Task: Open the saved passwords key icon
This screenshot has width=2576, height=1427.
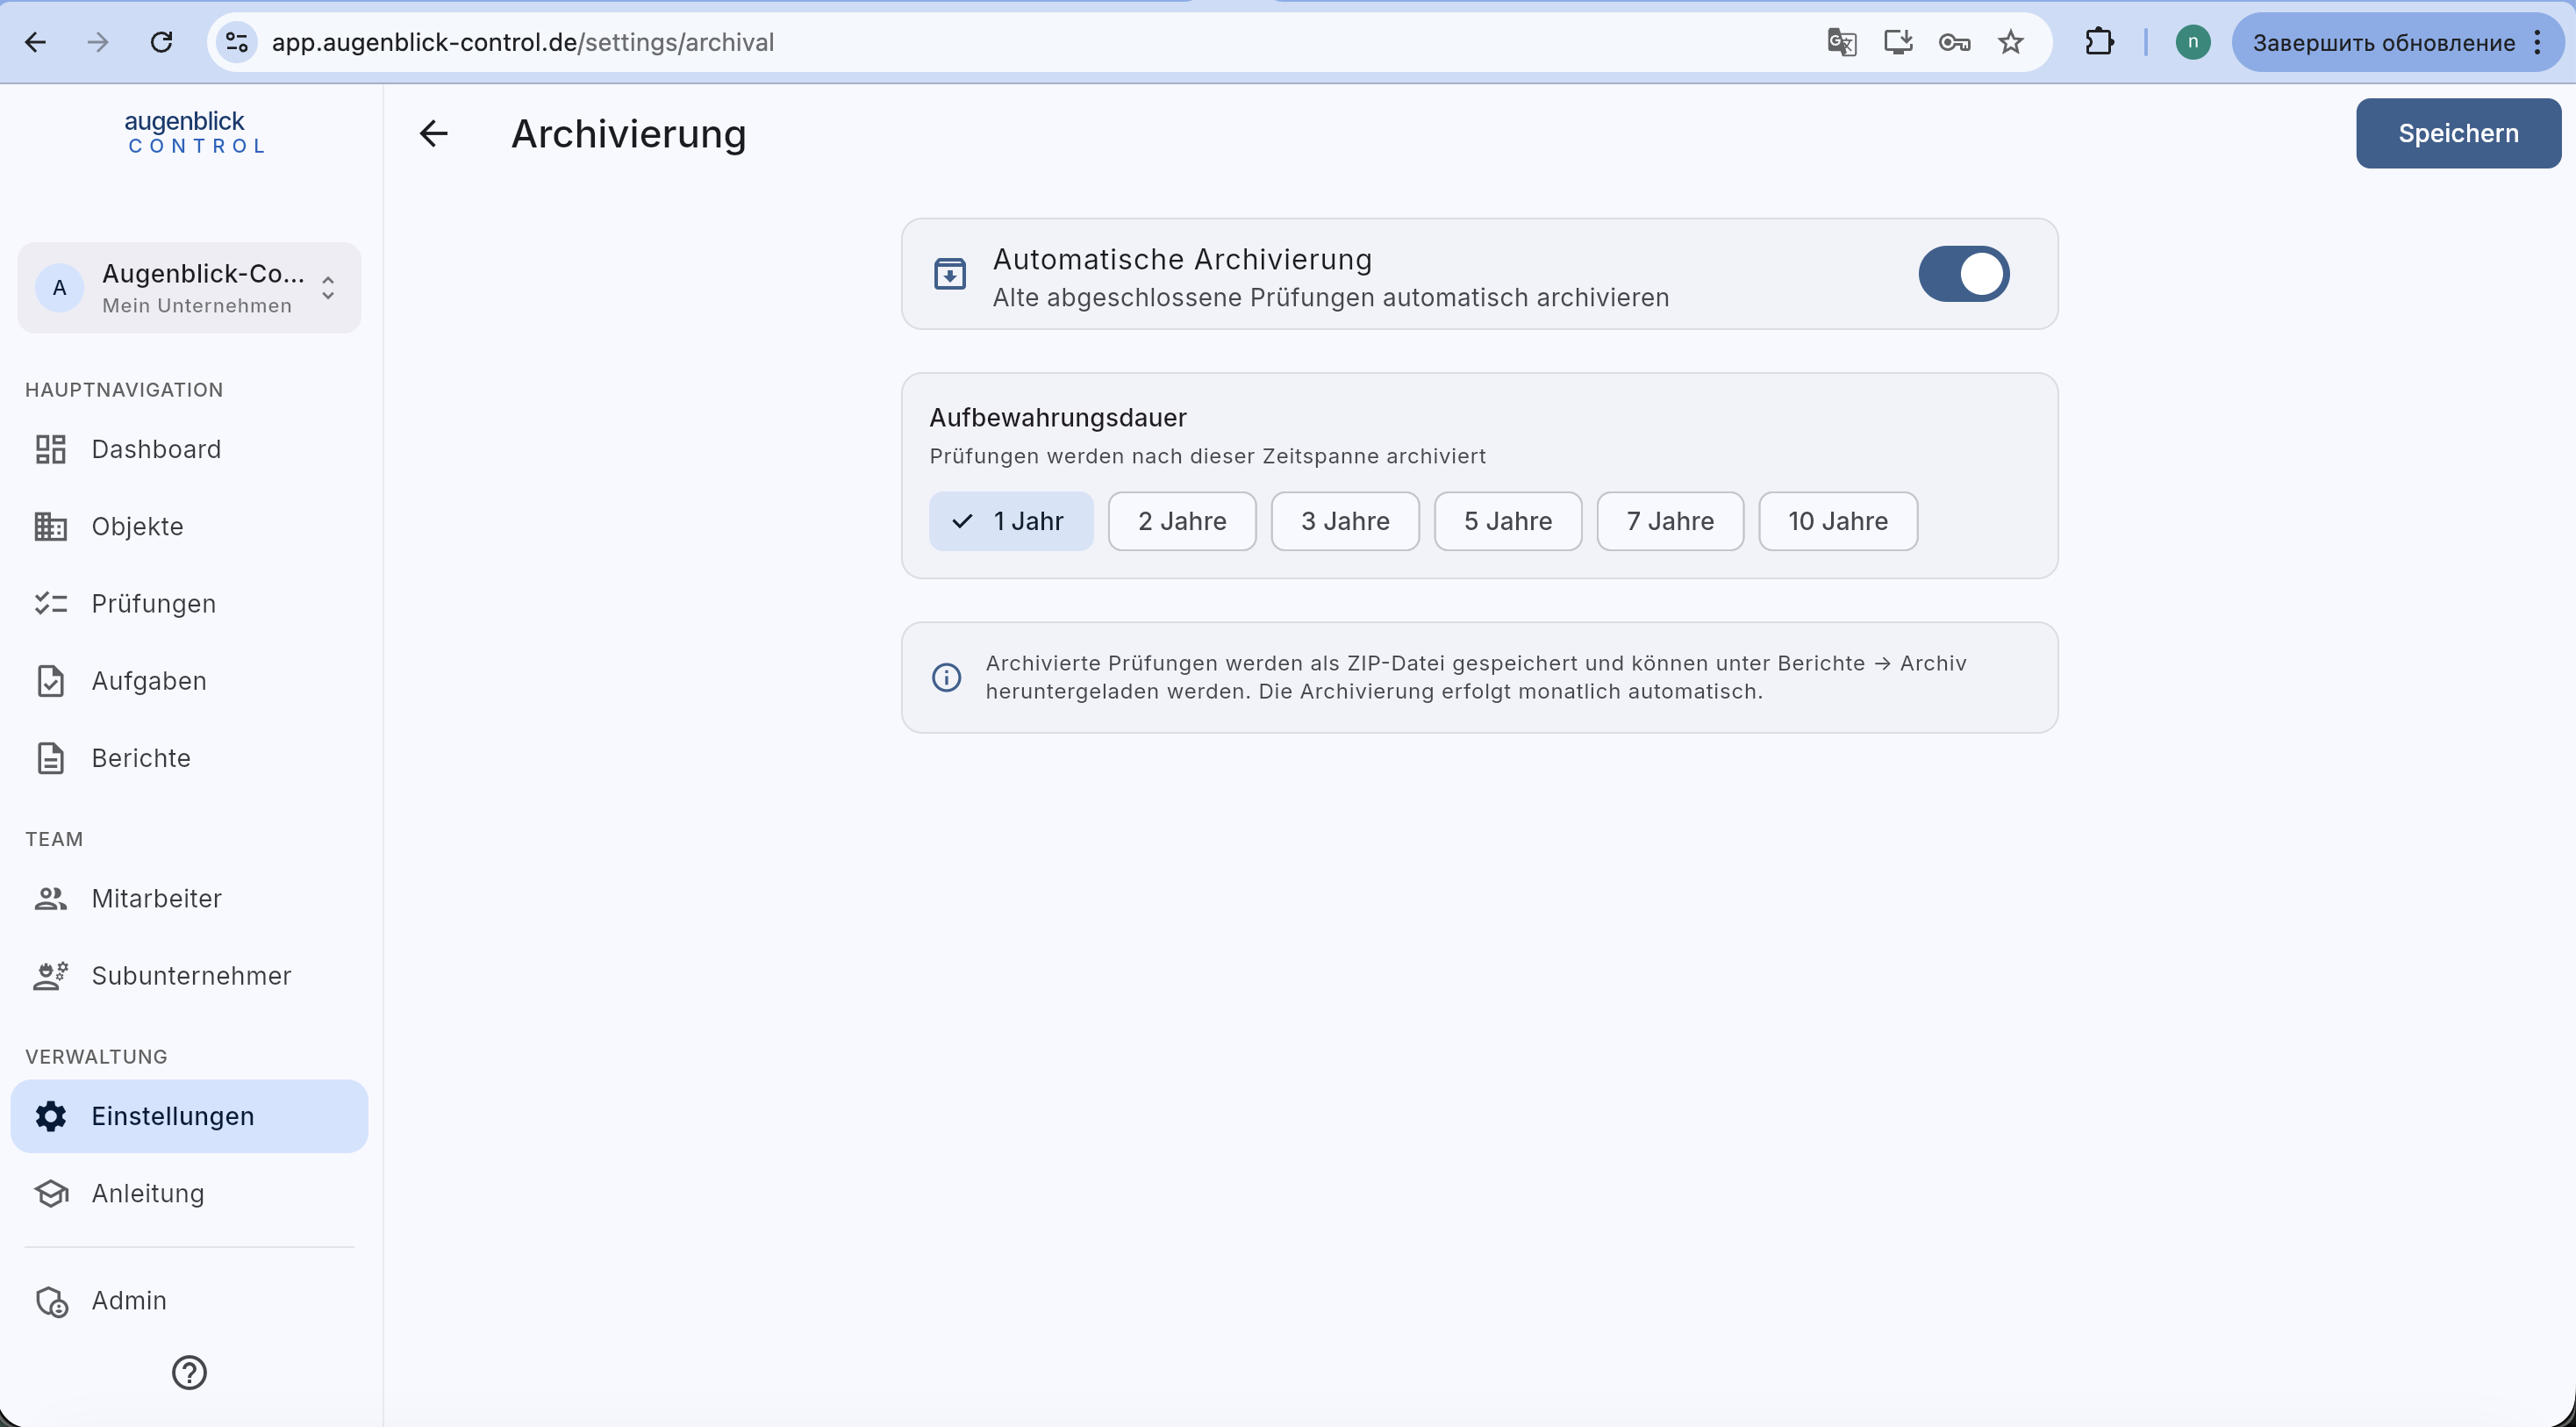Action: click(x=1954, y=42)
